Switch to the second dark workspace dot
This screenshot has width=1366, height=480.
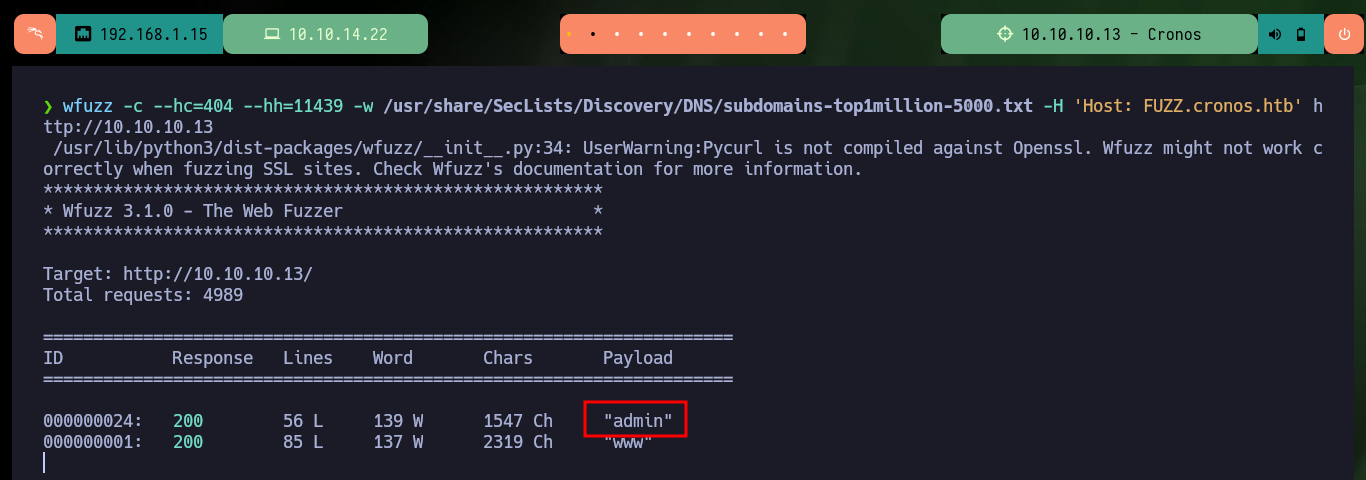click(x=593, y=35)
